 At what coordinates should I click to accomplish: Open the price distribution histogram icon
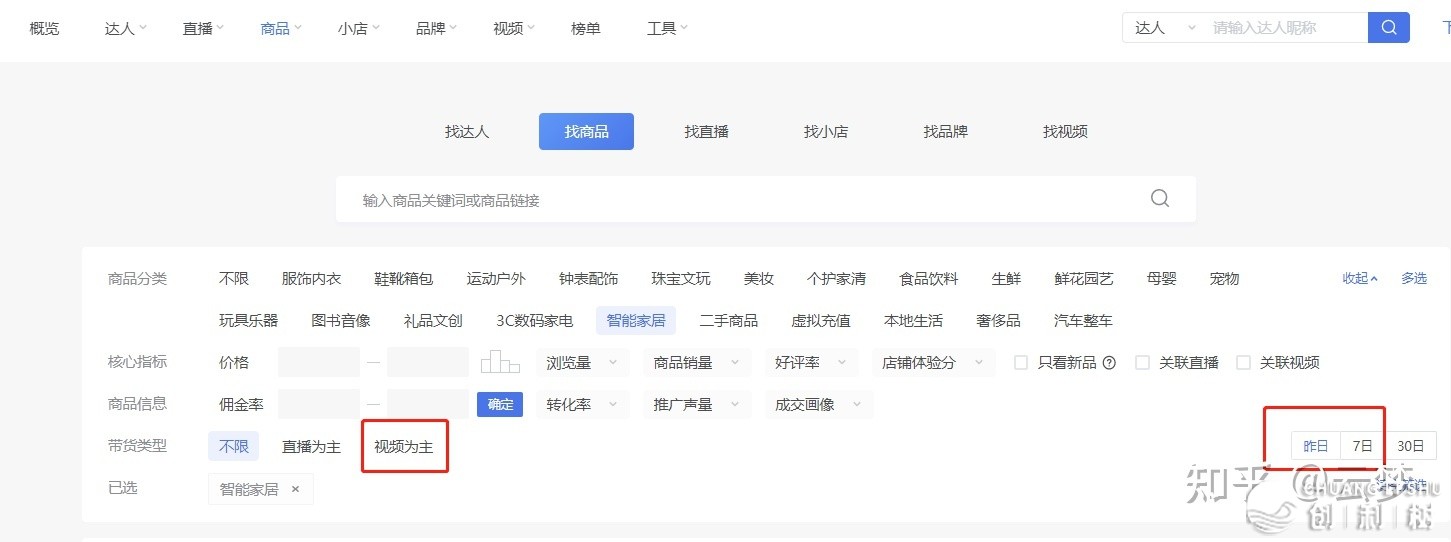501,362
